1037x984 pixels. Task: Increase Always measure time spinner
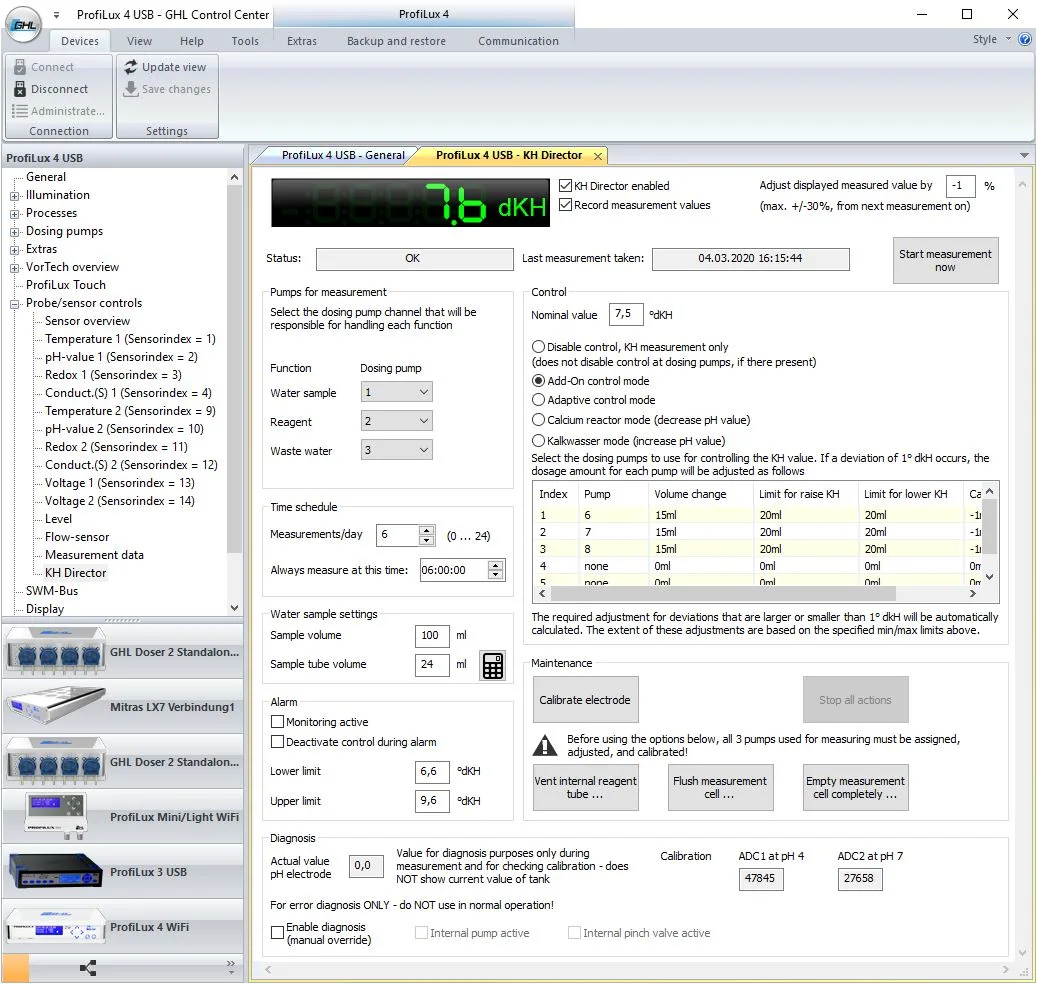pyautogui.click(x=496, y=565)
